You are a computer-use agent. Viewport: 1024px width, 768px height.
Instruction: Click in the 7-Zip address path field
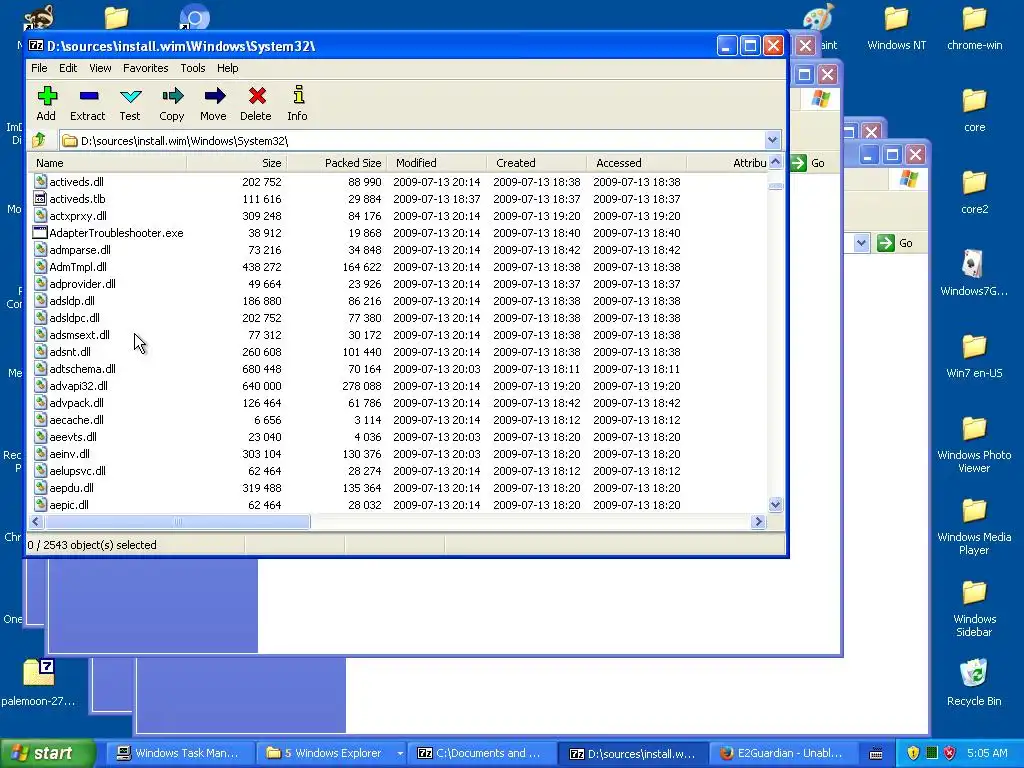[x=413, y=140]
